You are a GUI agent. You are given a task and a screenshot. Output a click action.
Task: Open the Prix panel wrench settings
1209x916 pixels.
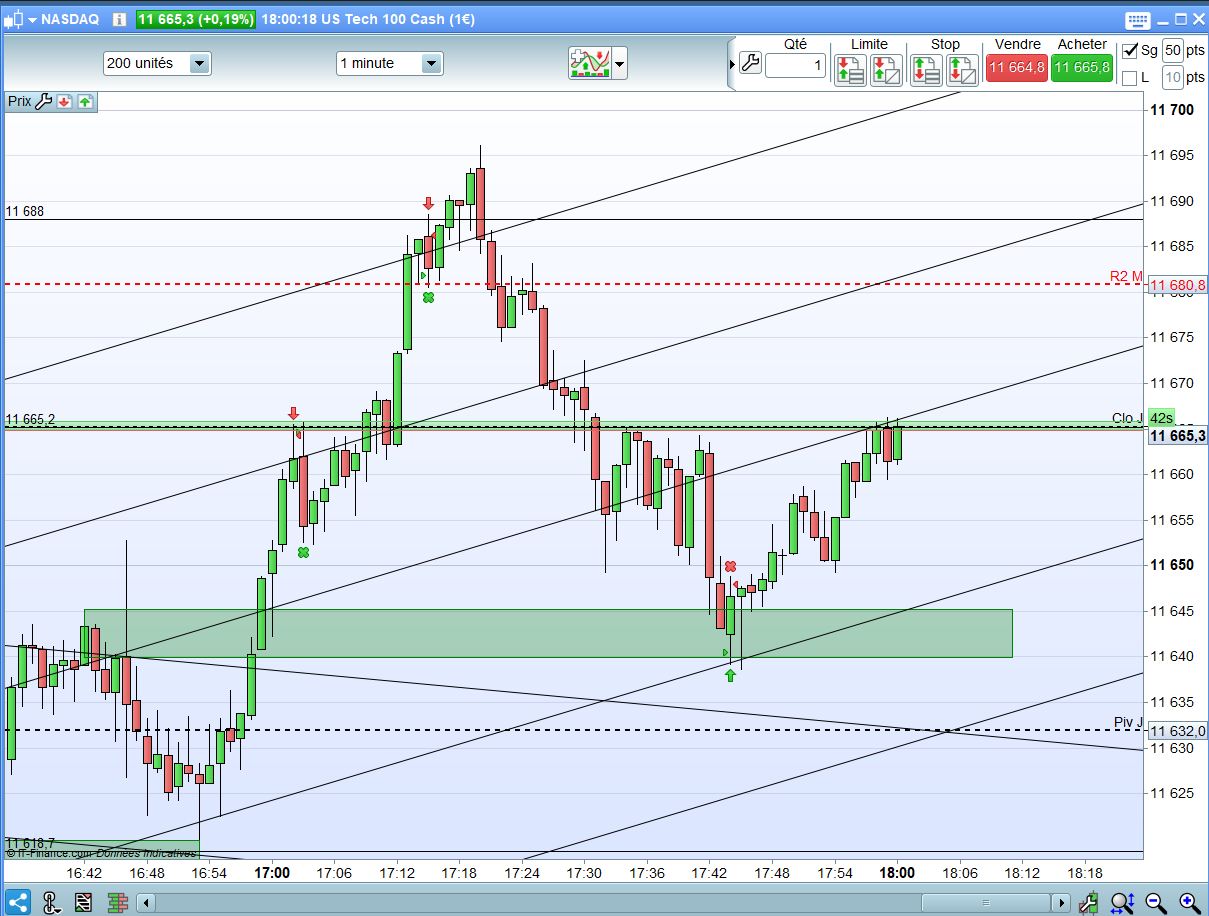pos(43,101)
